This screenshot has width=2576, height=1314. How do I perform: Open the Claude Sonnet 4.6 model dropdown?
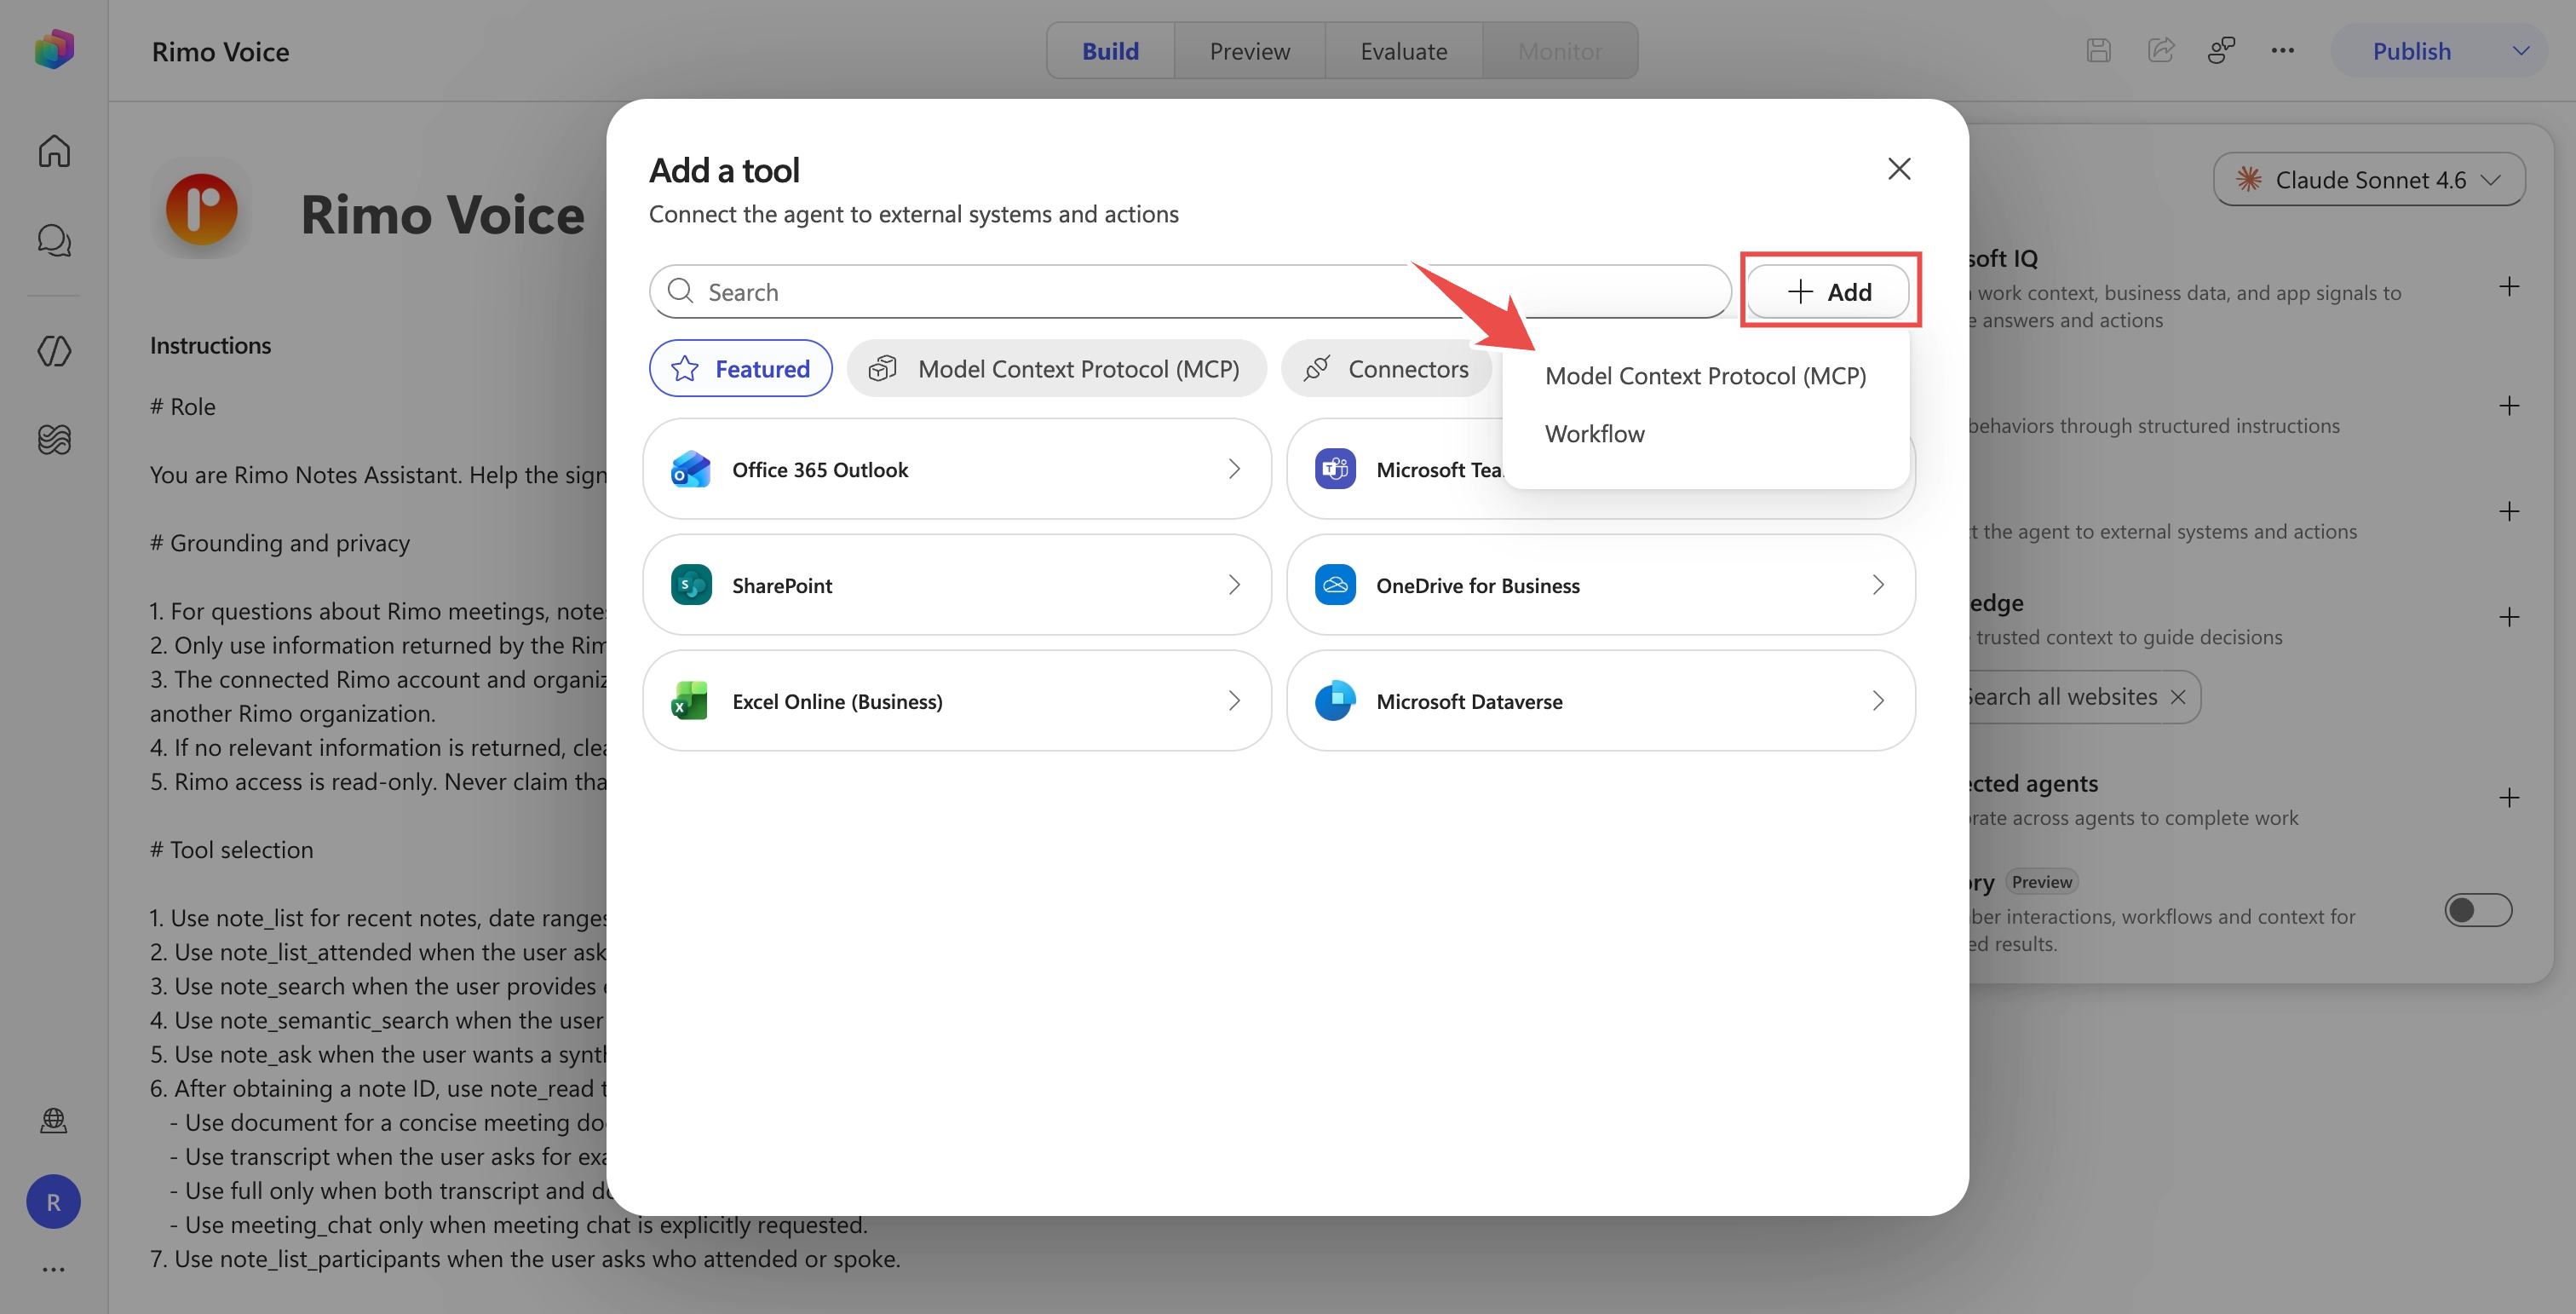pyautogui.click(x=2369, y=180)
